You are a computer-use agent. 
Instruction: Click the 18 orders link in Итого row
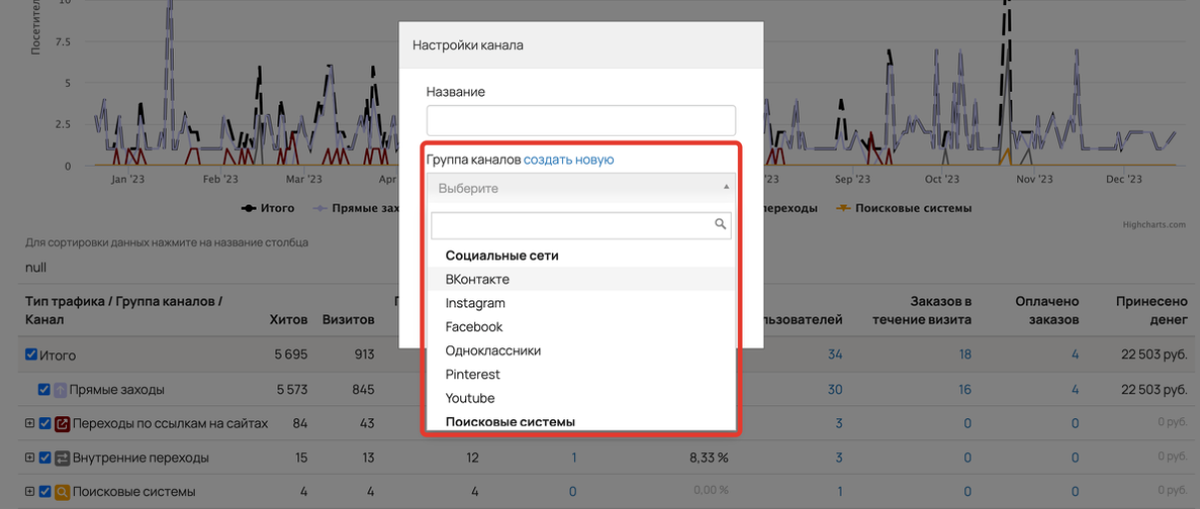click(965, 355)
